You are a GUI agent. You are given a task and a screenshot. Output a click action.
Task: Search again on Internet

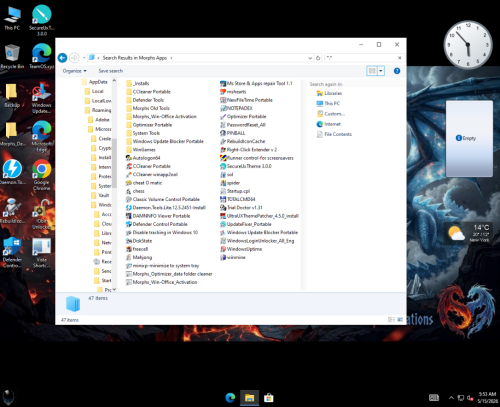(x=328, y=124)
